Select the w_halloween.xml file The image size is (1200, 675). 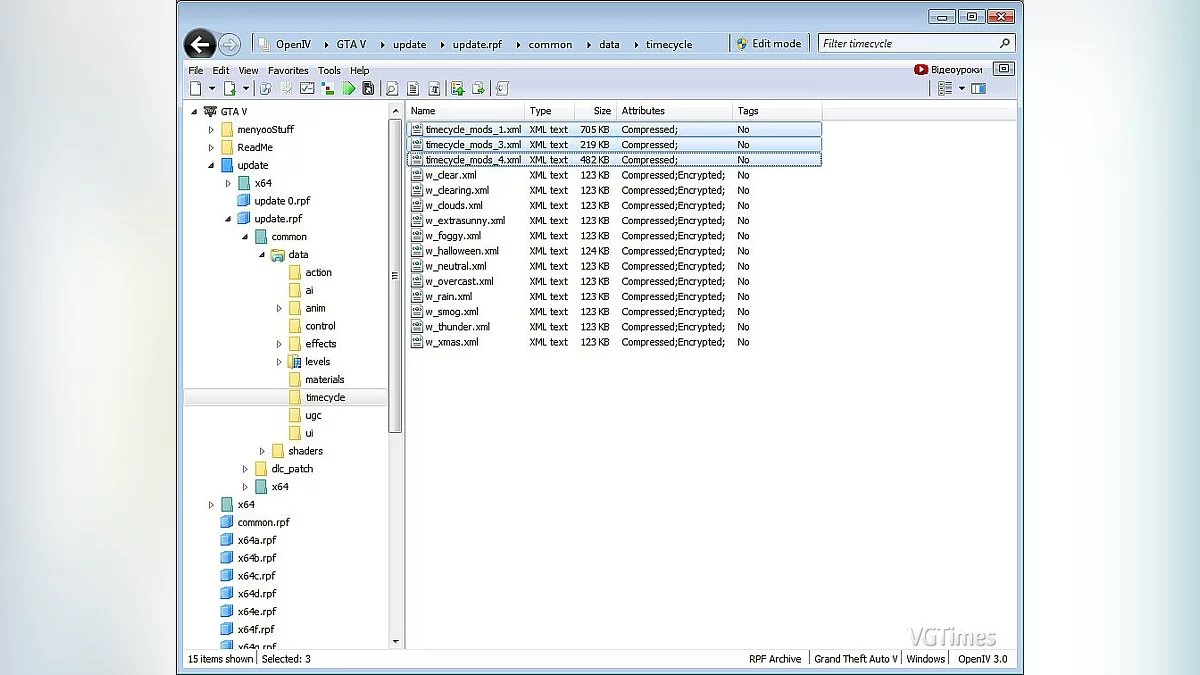[461, 251]
